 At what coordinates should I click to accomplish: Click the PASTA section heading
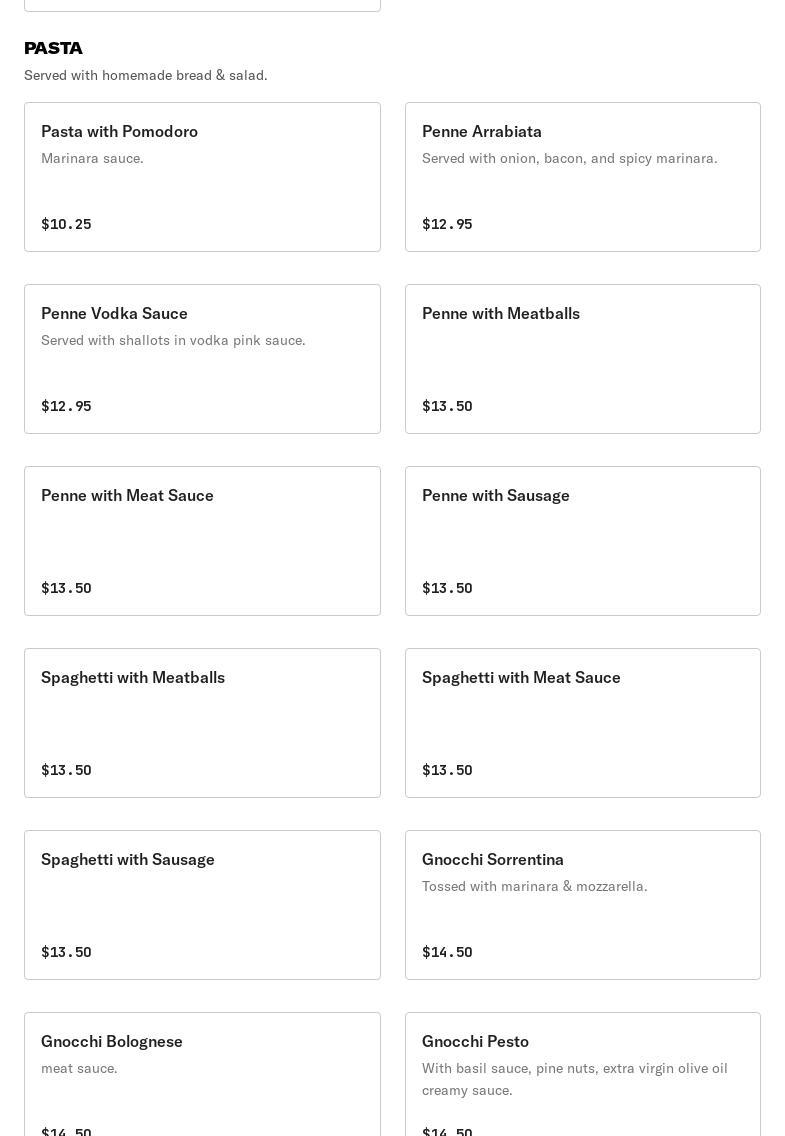pyautogui.click(x=54, y=48)
